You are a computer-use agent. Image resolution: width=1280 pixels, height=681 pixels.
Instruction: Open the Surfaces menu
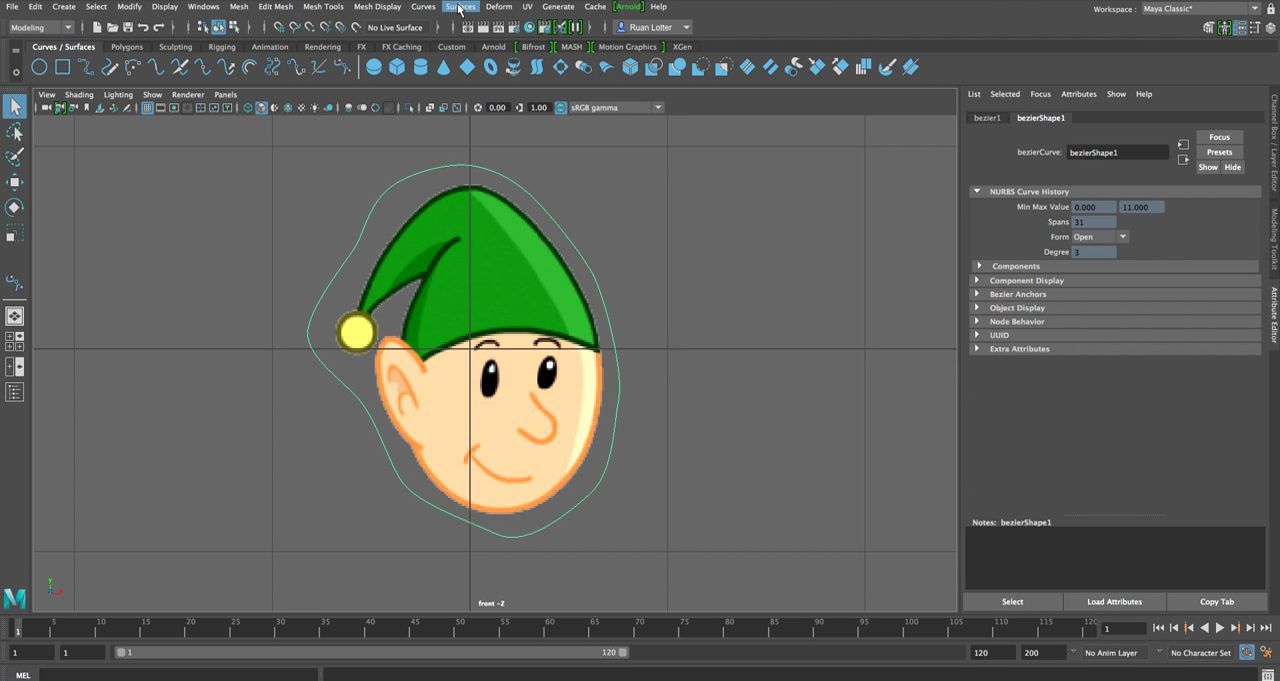tap(460, 6)
